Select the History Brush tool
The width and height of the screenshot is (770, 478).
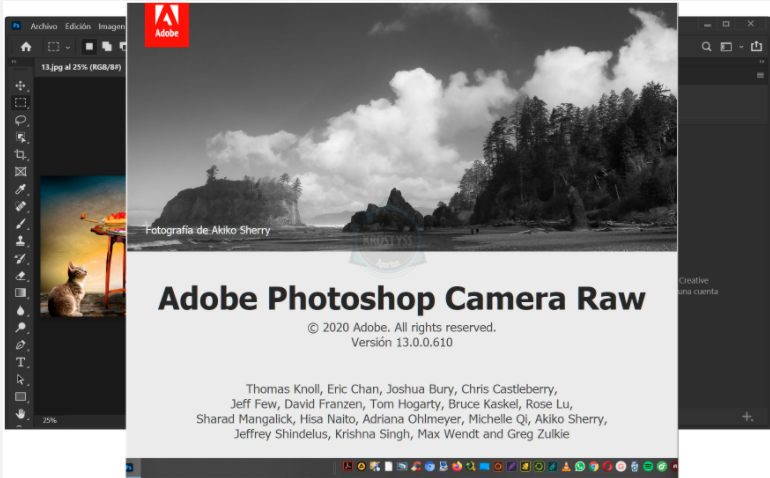20,258
